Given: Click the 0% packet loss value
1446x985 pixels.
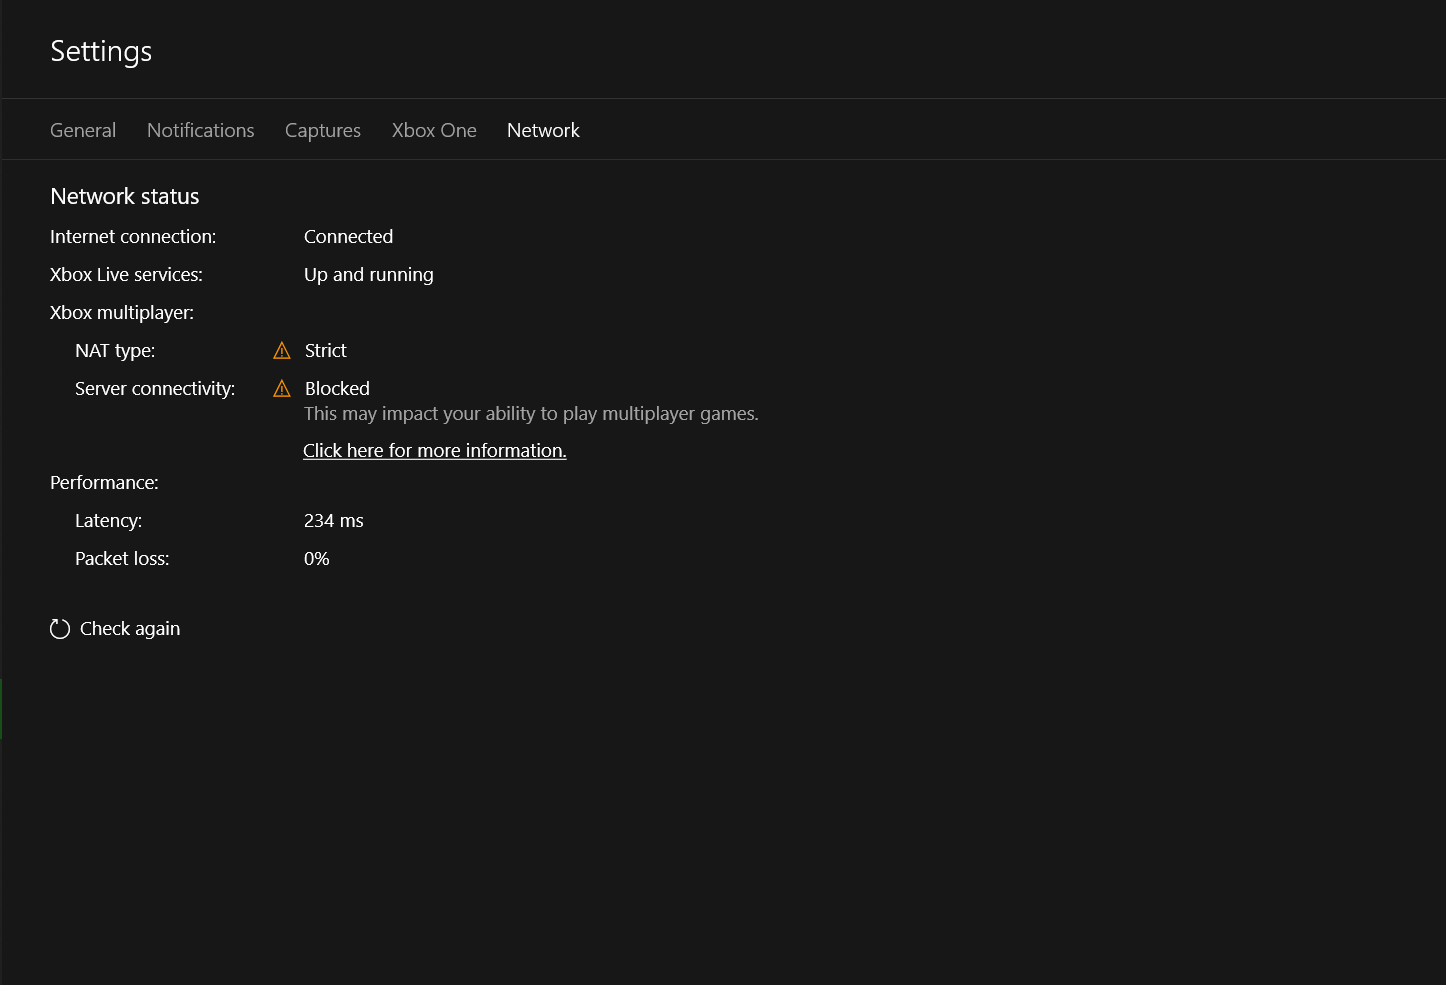Looking at the screenshot, I should [317, 559].
